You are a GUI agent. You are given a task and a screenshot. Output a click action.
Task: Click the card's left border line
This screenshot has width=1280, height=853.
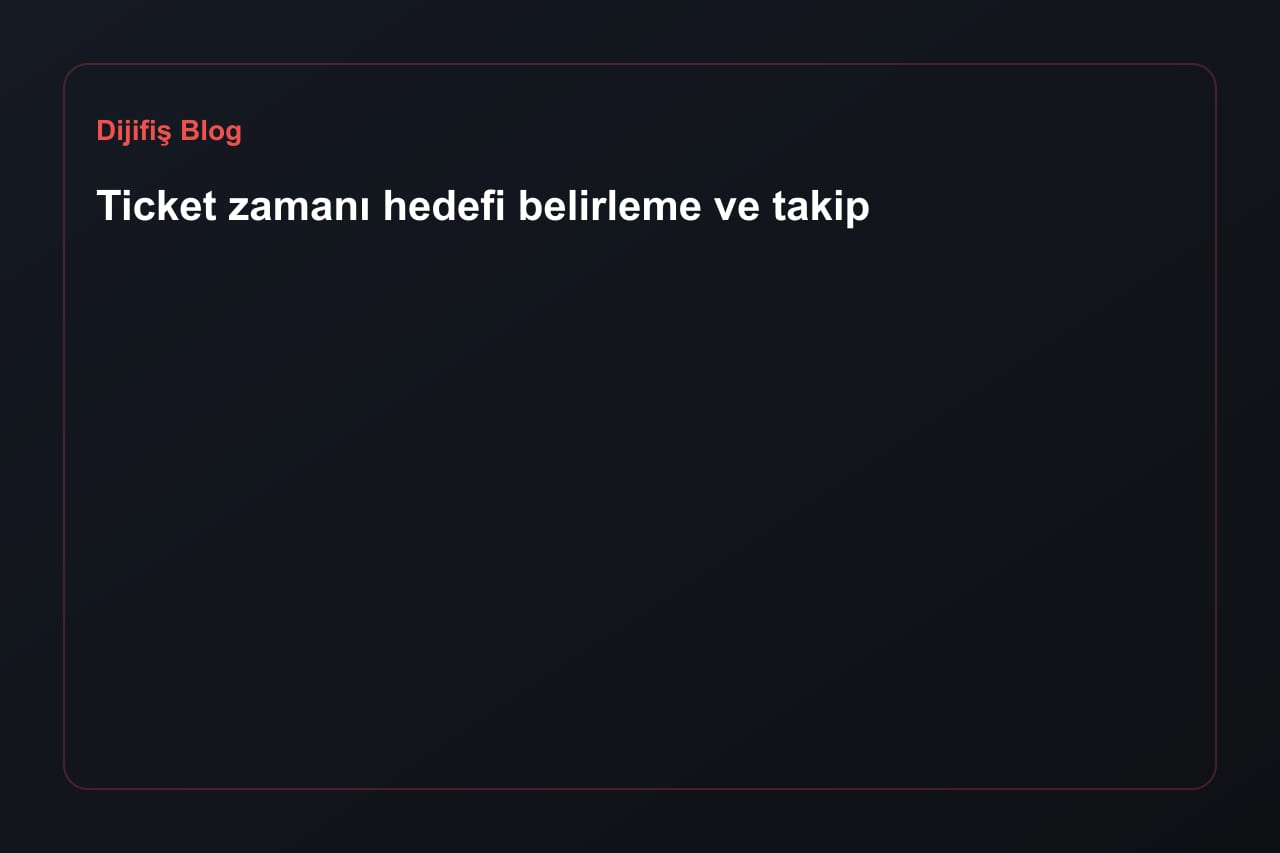[64, 426]
